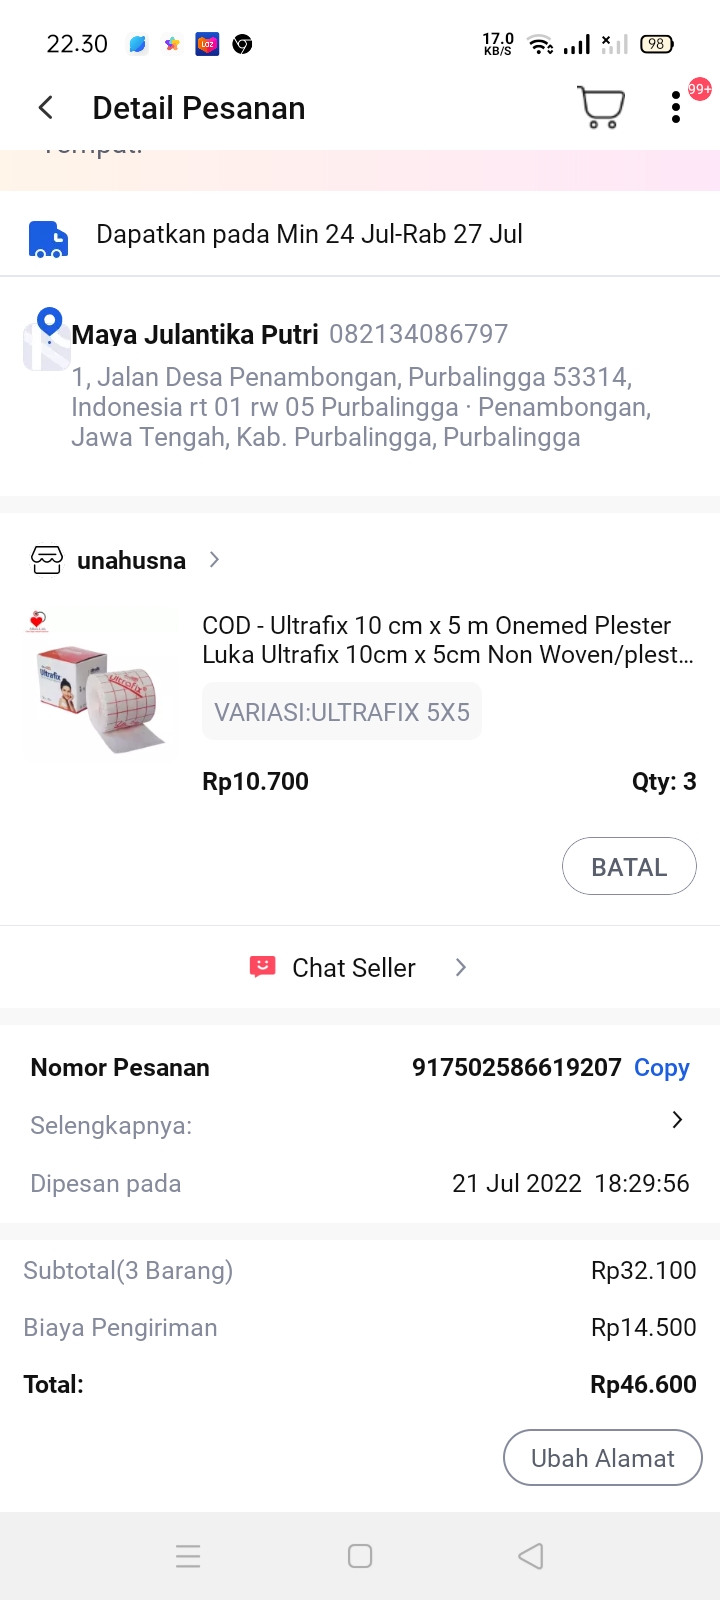The height and width of the screenshot is (1600, 720).
Task: Tap the back arrow in header
Action: 46,108
